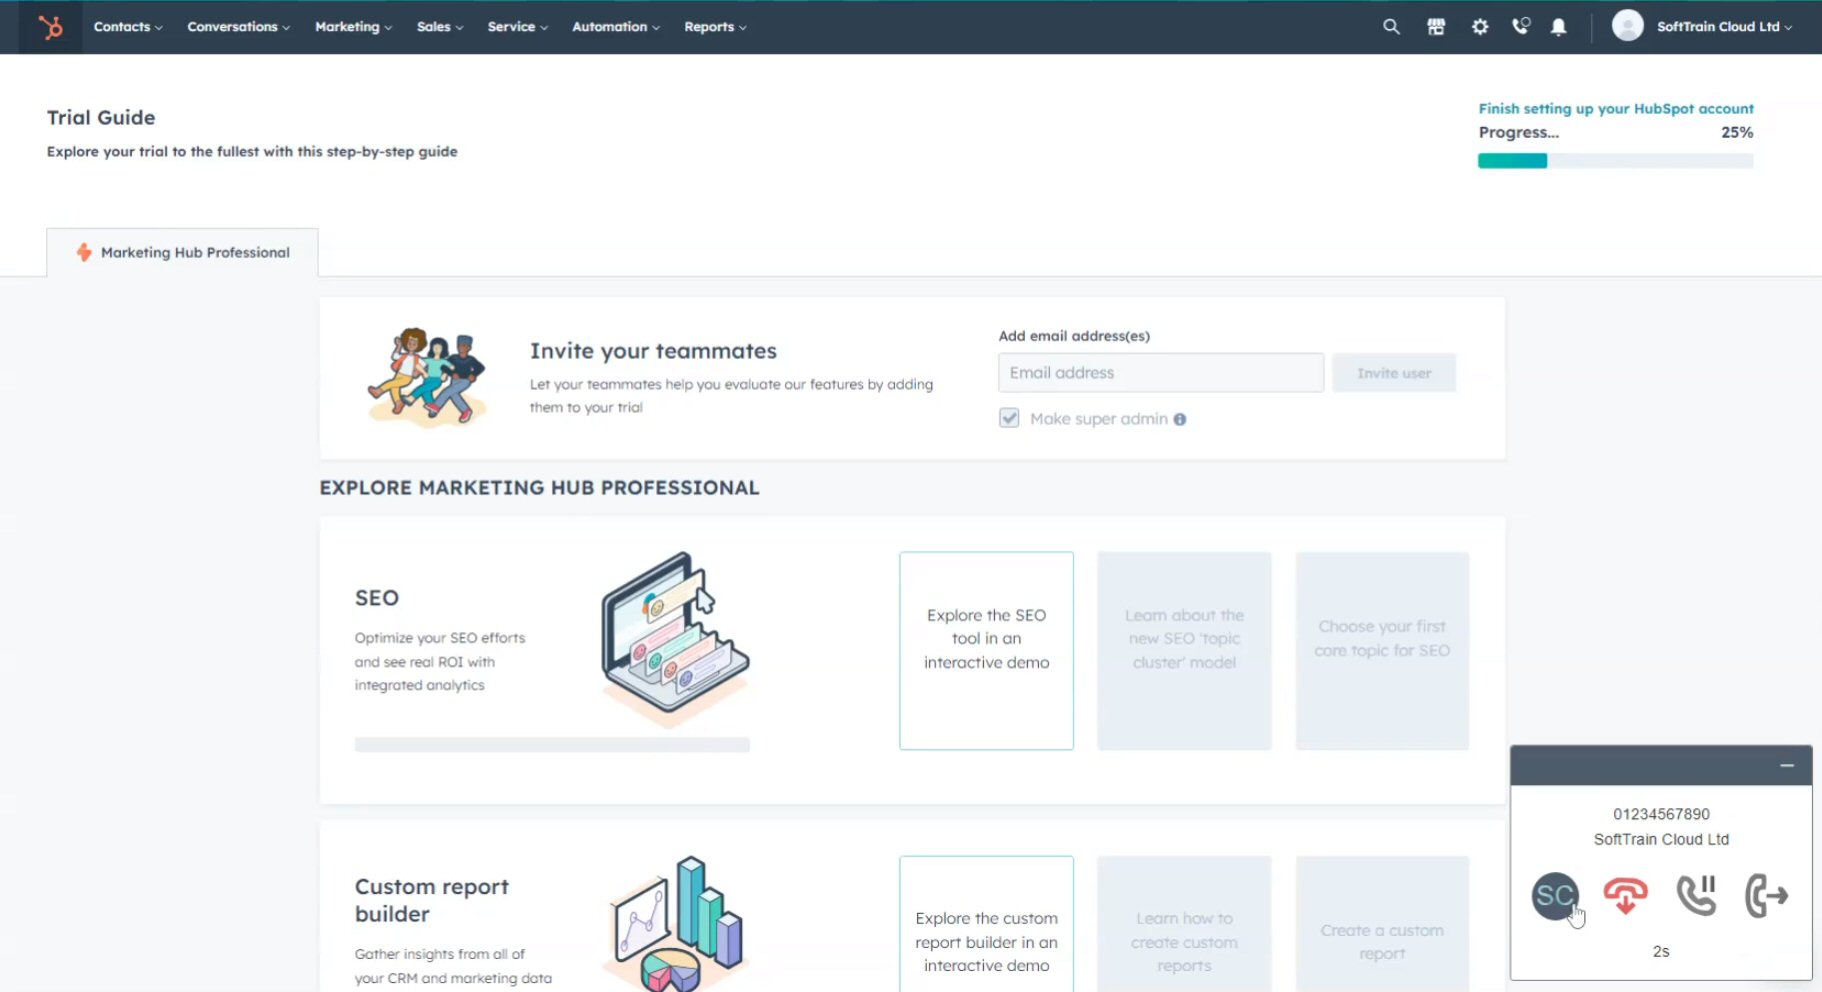This screenshot has width=1822, height=992.
Task: Open the search magnifier icon
Action: pyautogui.click(x=1391, y=27)
